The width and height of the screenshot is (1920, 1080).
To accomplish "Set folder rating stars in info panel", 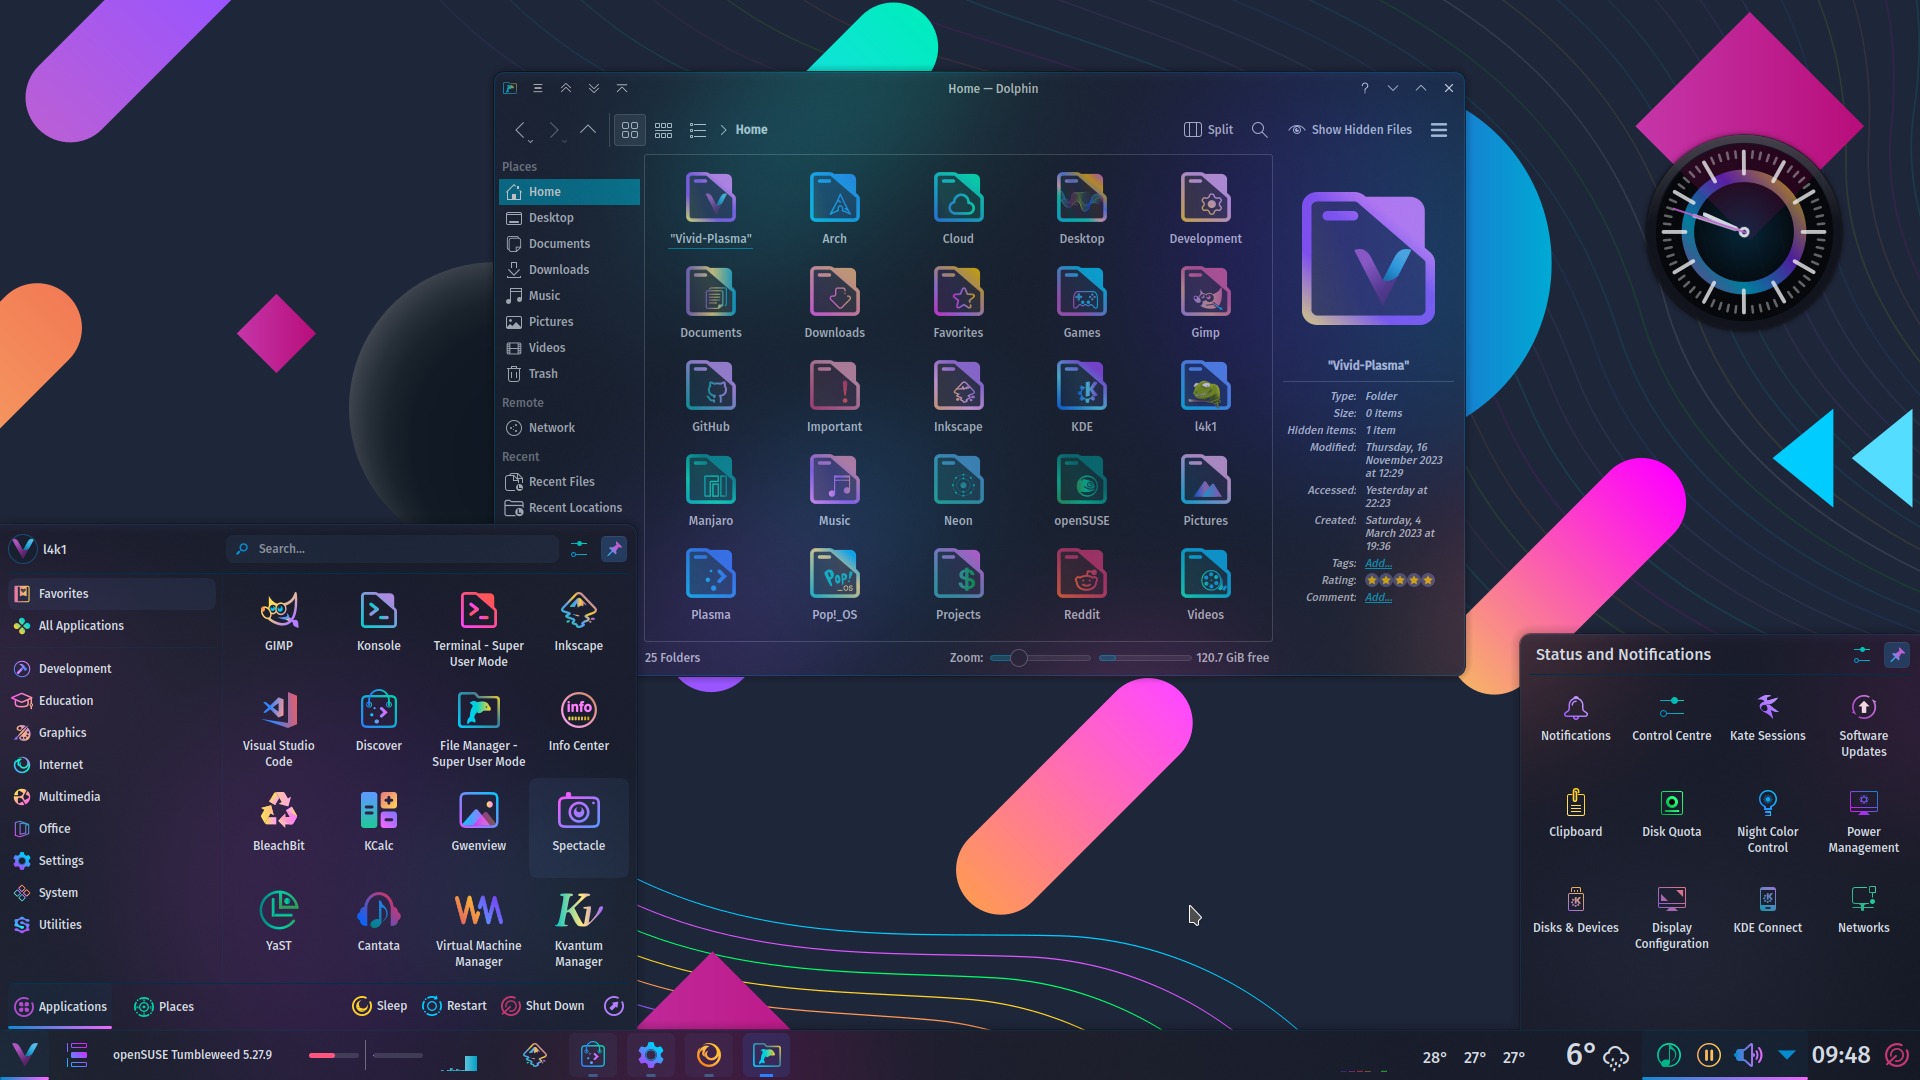I will point(1400,580).
